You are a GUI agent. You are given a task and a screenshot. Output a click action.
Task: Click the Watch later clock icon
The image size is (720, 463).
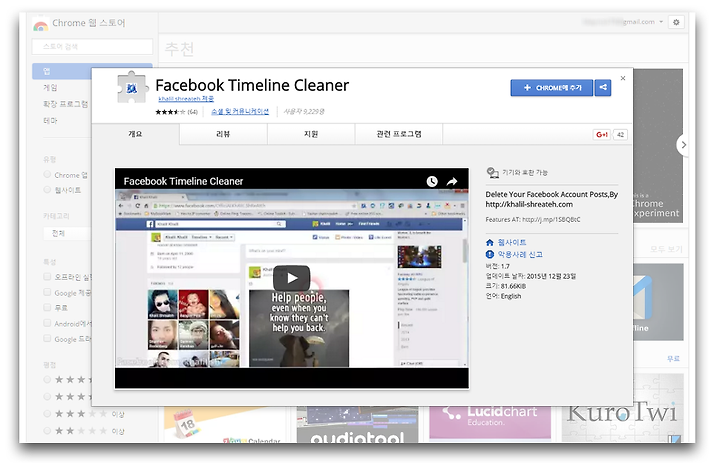[432, 181]
